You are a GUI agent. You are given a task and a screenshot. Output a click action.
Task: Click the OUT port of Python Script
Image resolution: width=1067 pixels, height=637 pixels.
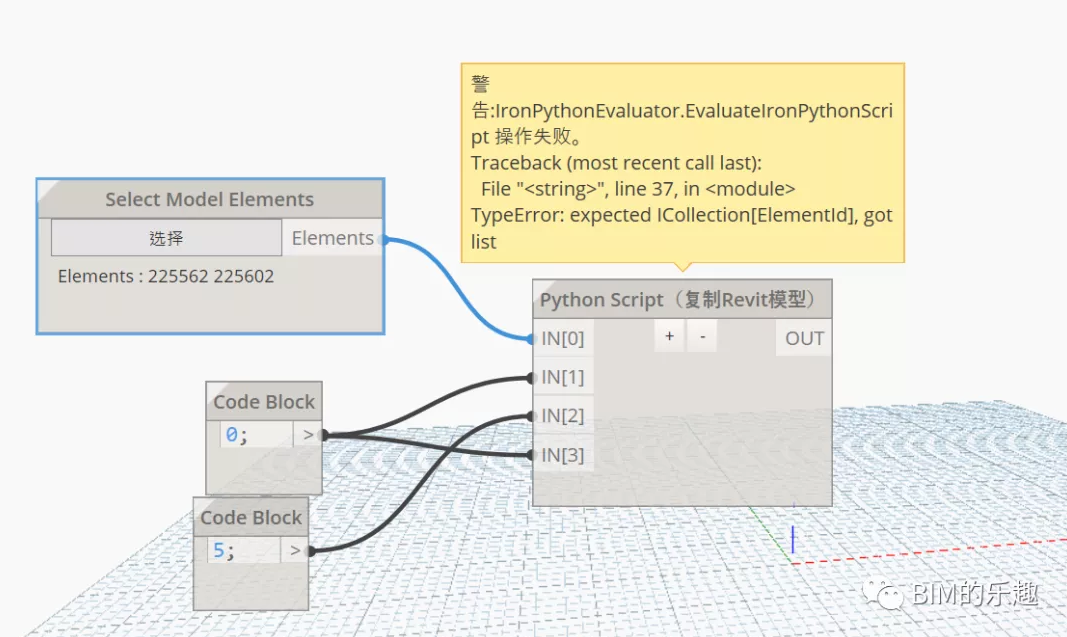pos(804,338)
